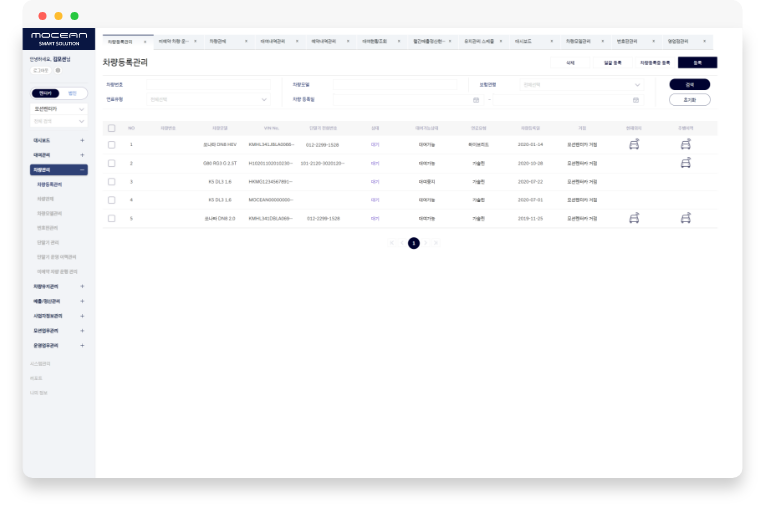Viewport: 765px width, 511px height.
Task: Switch sidebar toggle to 법인
Action: (x=72, y=93)
